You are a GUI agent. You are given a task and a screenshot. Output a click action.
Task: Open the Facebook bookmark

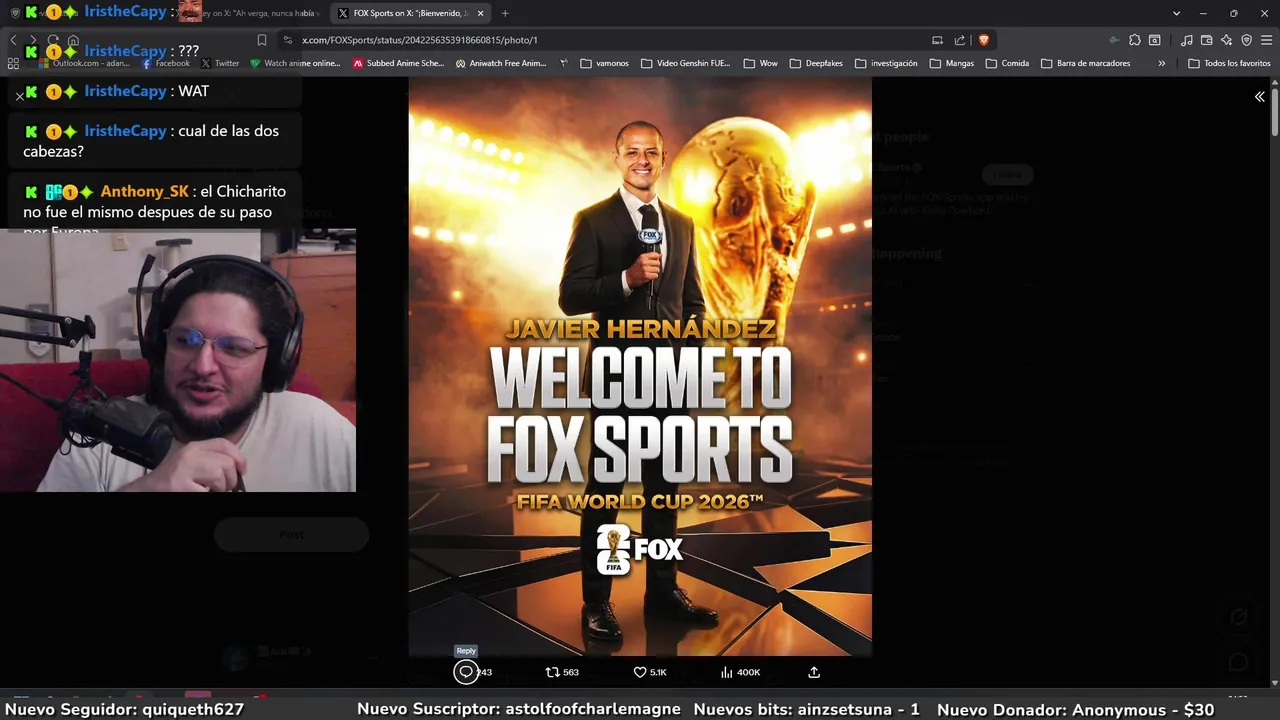coord(166,63)
